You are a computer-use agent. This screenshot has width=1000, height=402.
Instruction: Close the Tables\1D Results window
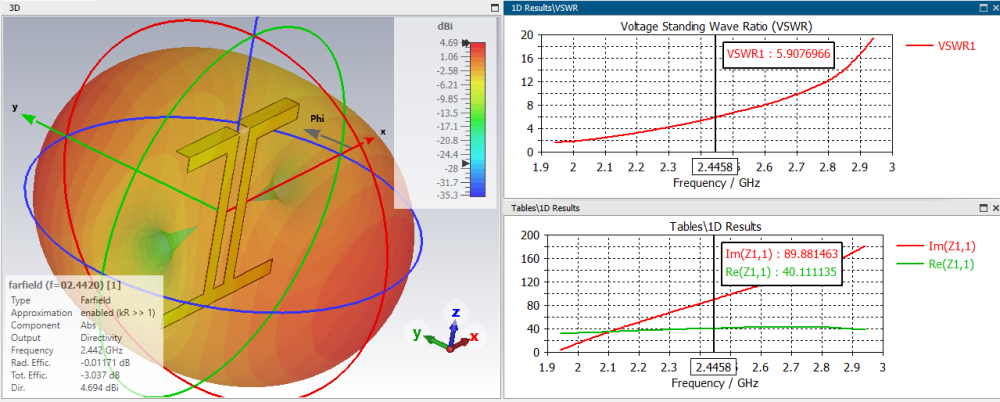[996, 208]
